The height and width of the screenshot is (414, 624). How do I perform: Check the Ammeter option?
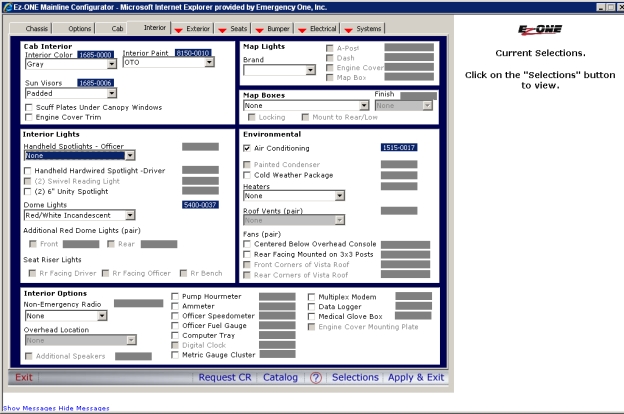pyautogui.click(x=175, y=306)
